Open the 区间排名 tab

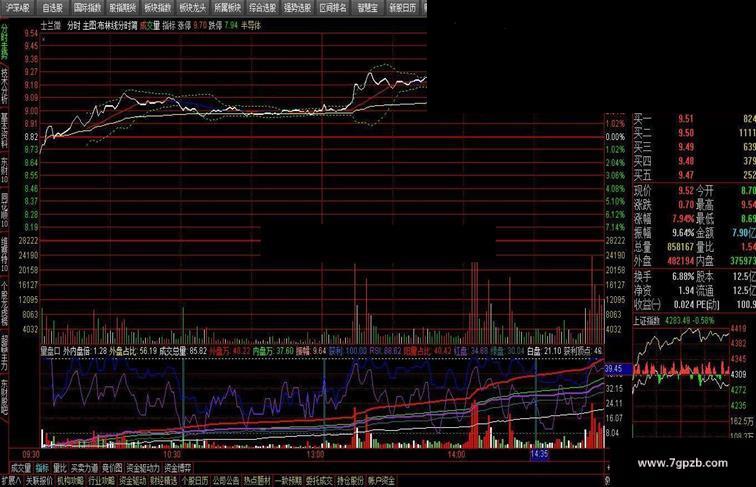333,8
